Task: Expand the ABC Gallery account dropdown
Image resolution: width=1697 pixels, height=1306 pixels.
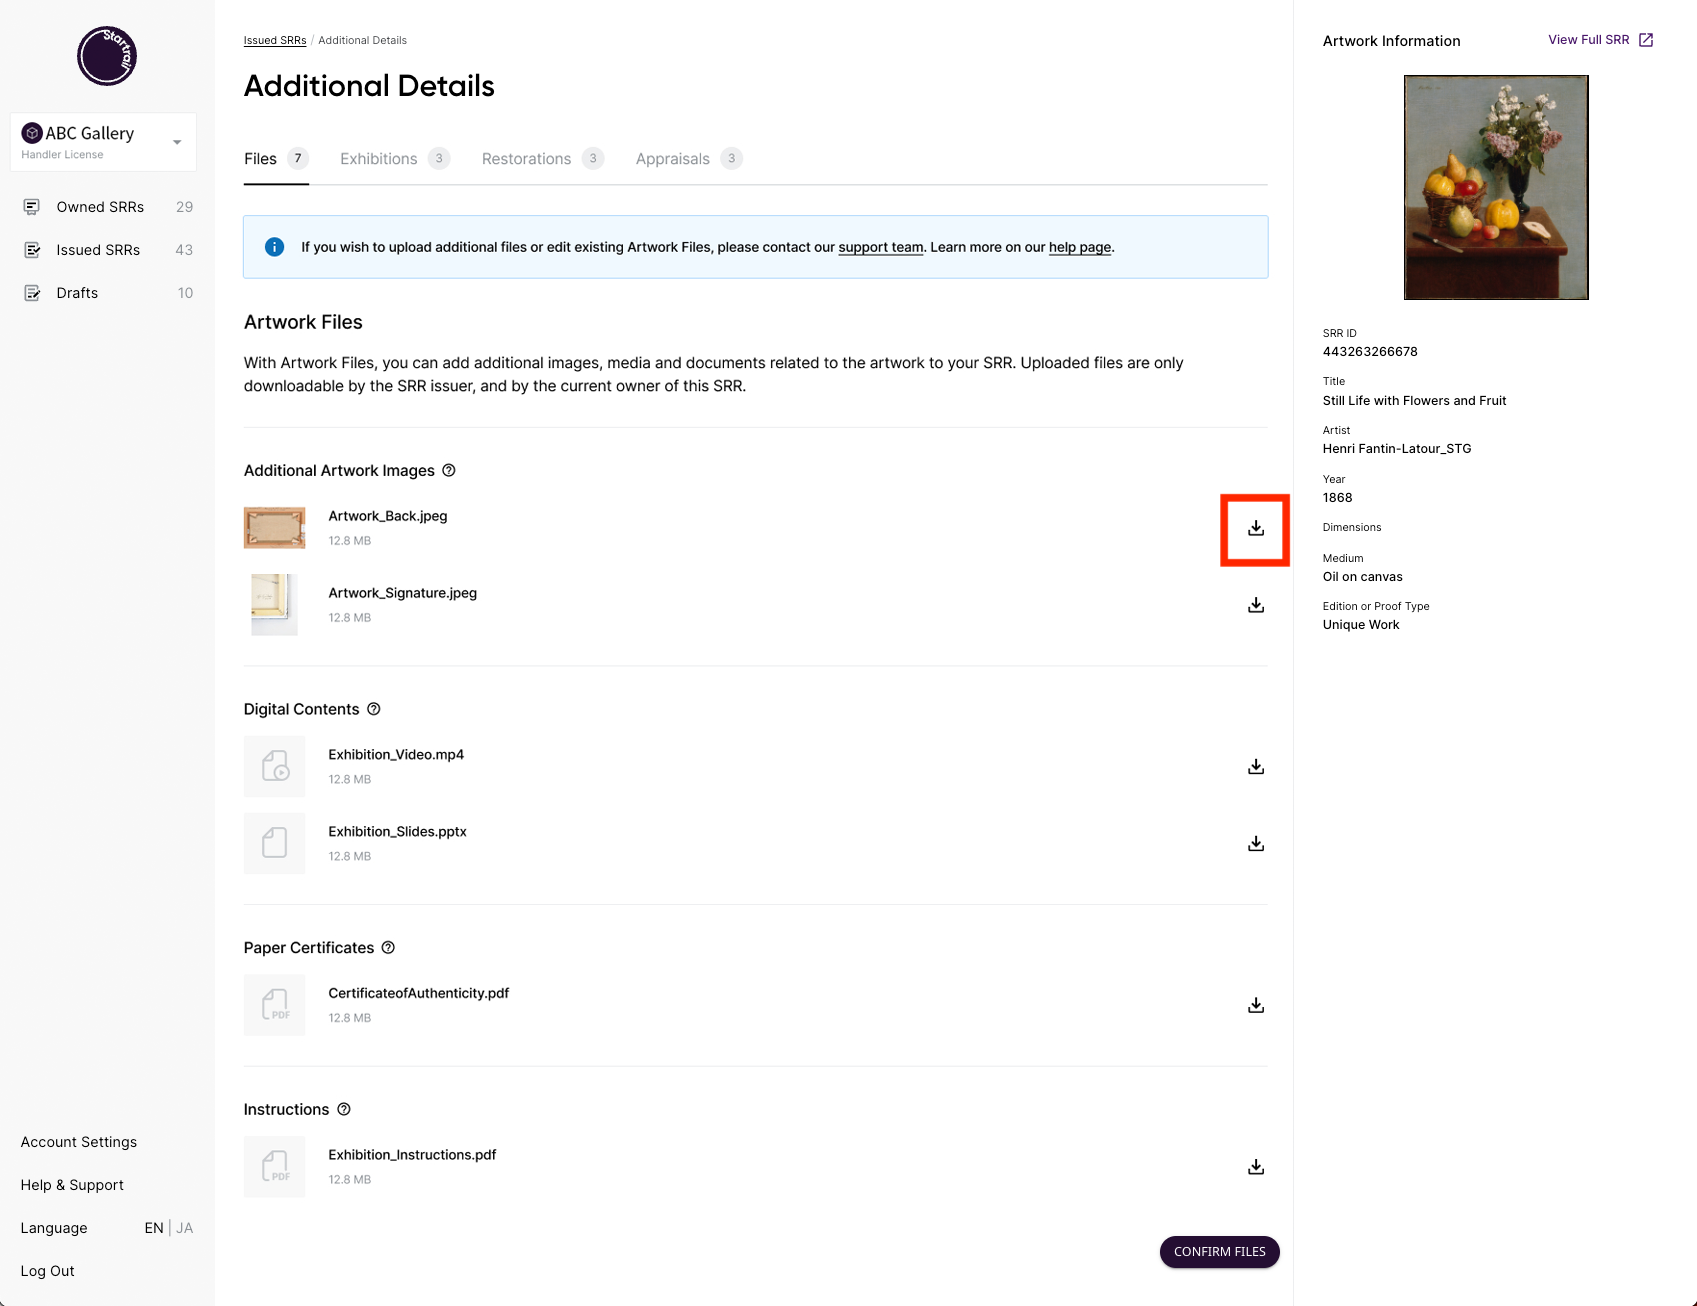Action: point(177,142)
